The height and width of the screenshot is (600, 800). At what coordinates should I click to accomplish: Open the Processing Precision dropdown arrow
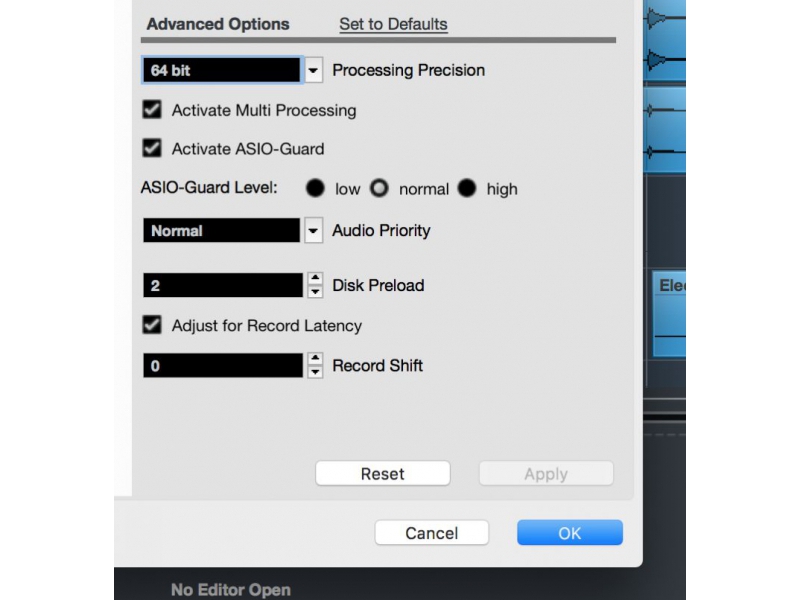point(314,70)
